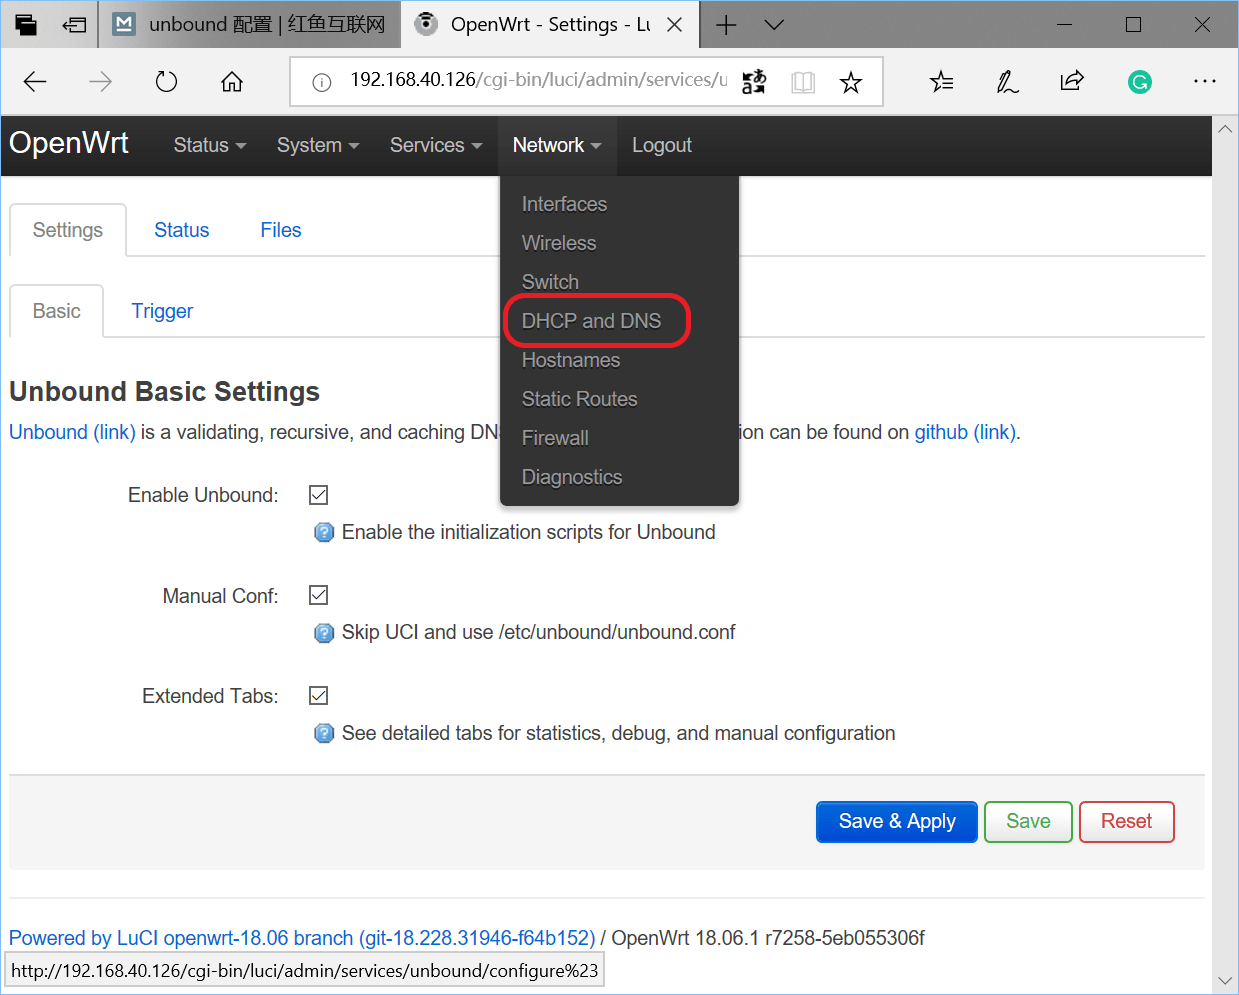The image size is (1239, 995).
Task: Reload the page with refresh icon
Action: click(x=166, y=82)
